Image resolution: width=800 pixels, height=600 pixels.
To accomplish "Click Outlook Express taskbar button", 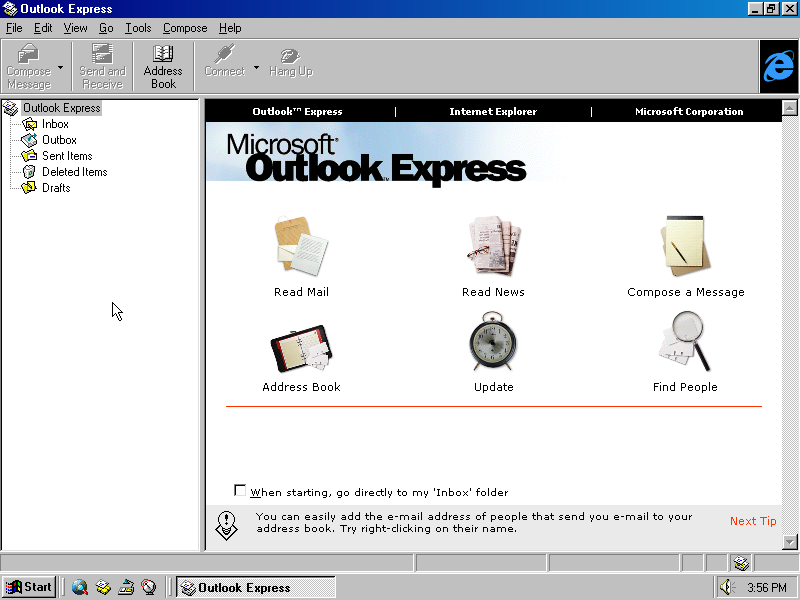I will [x=256, y=587].
